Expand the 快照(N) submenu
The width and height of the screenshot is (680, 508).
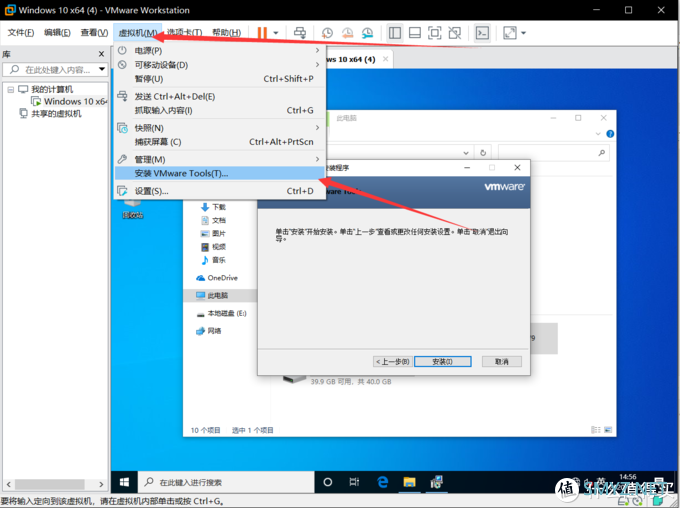pos(220,128)
